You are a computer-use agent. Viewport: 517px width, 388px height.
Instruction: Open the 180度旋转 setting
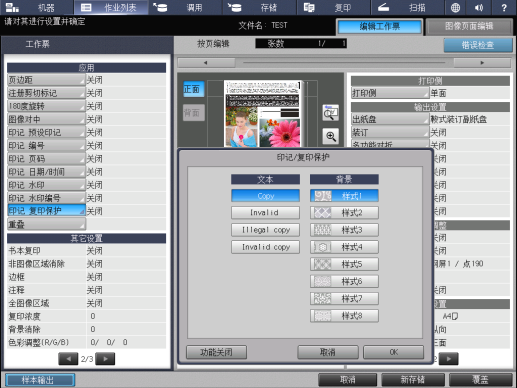(46, 106)
